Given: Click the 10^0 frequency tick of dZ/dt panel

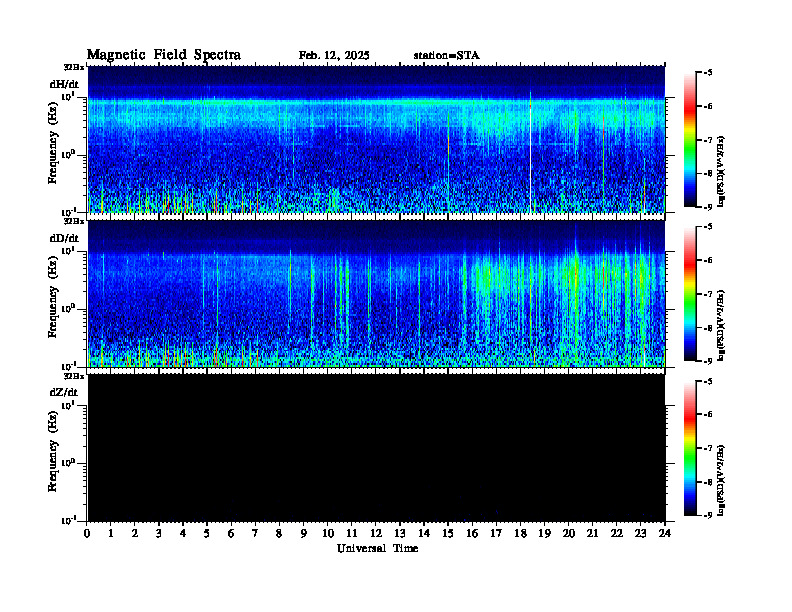Looking at the screenshot, I should point(68,463).
